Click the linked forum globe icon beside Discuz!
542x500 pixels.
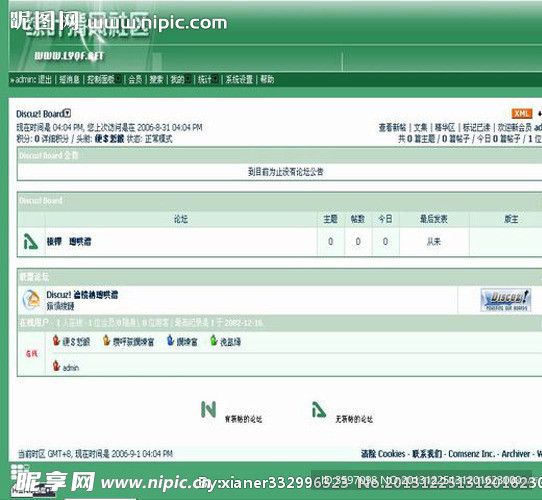(31, 299)
